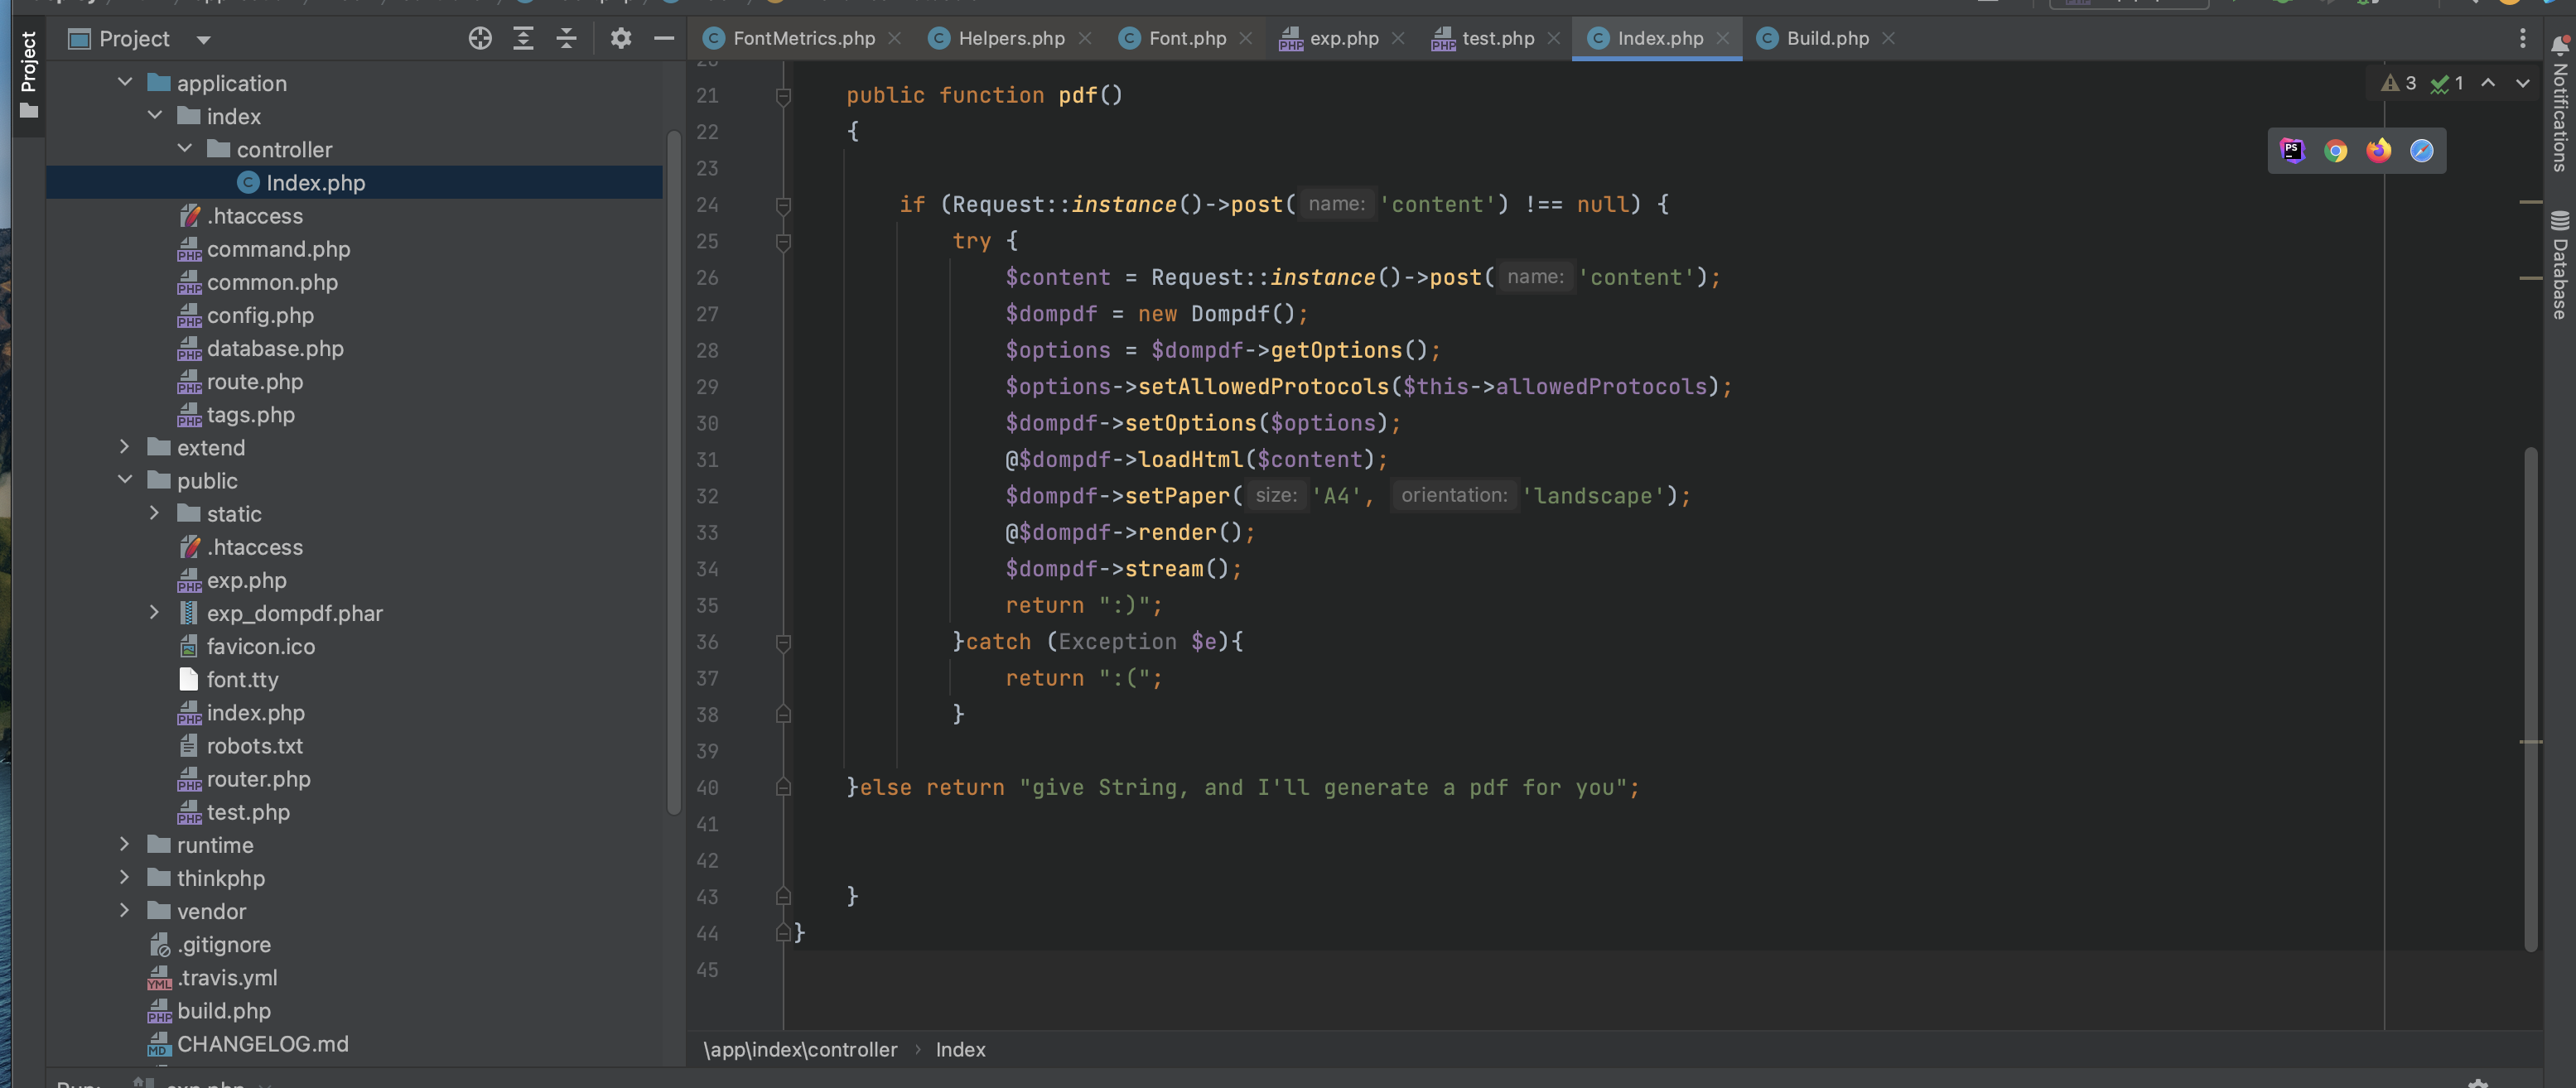This screenshot has height=1088, width=2576.
Task: Go to previous highlighted error arrow
Action: pyautogui.click(x=2488, y=83)
